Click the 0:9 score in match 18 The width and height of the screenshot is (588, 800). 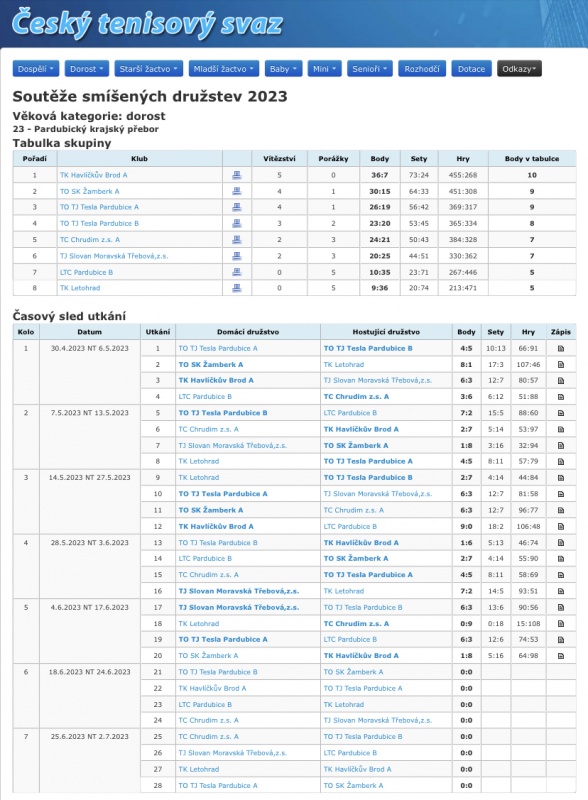click(466, 623)
